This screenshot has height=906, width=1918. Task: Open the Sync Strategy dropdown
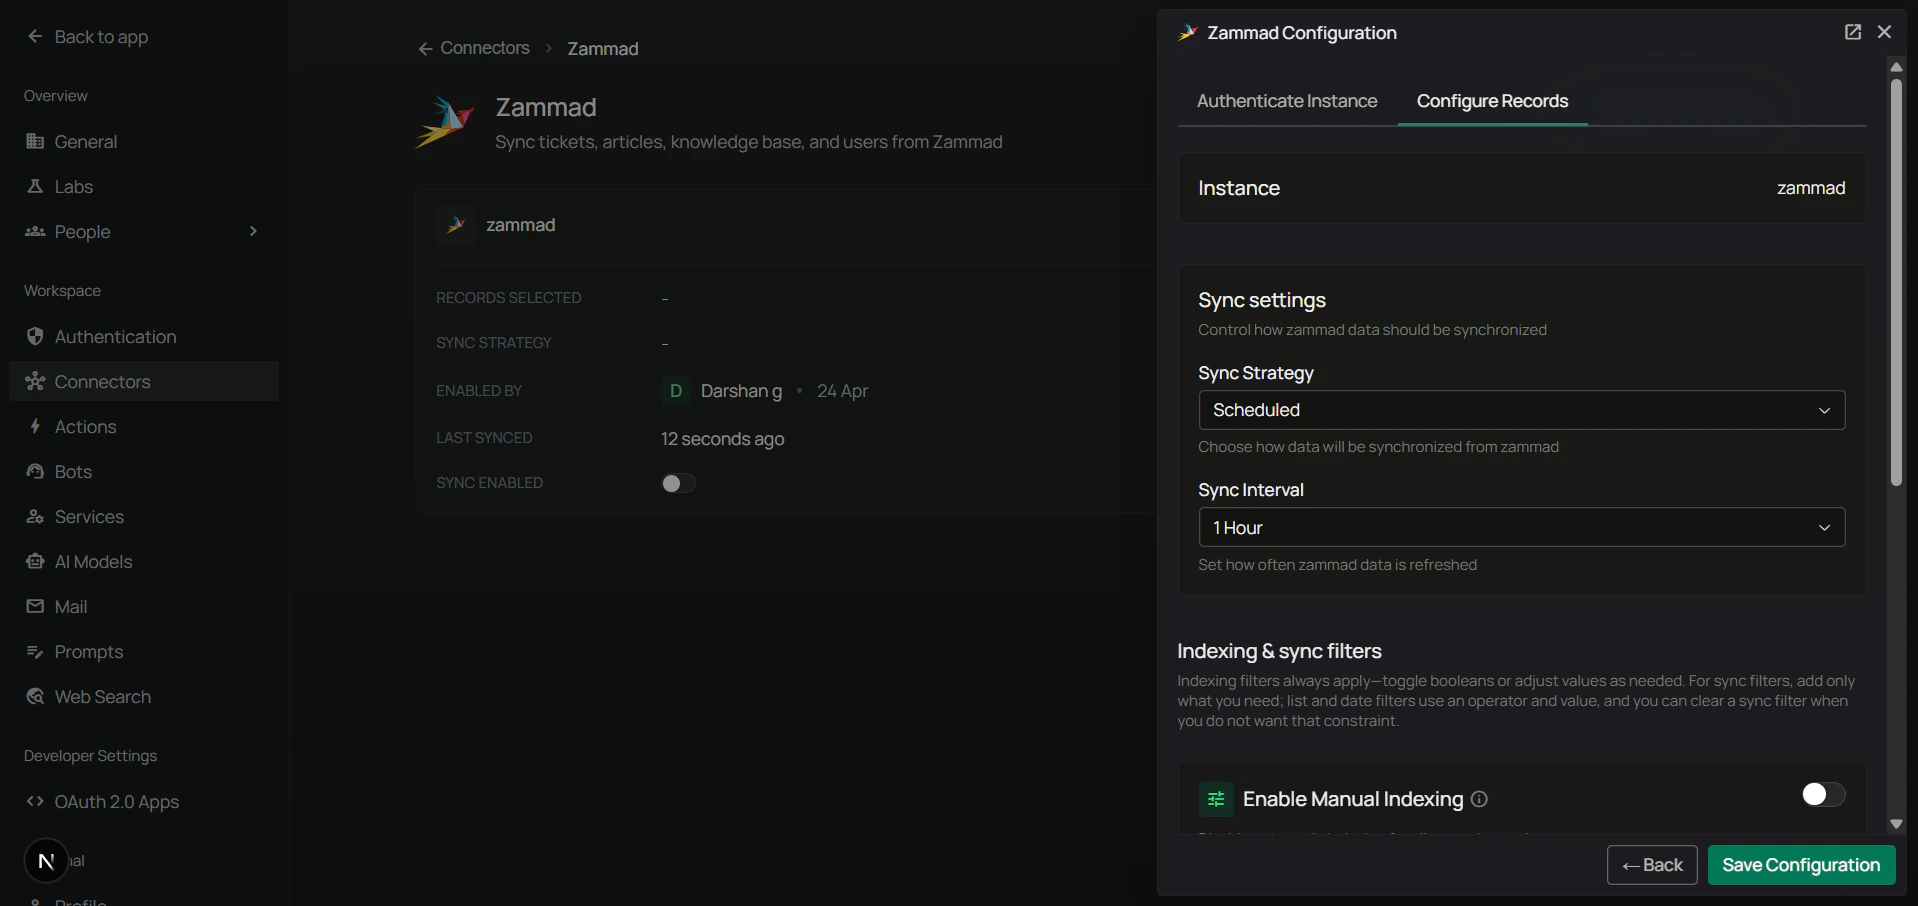(1521, 410)
